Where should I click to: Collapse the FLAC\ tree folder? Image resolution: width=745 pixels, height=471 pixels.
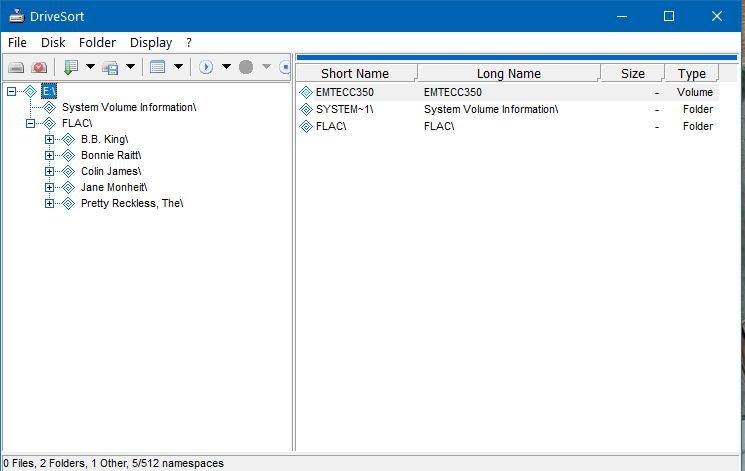pos(30,124)
